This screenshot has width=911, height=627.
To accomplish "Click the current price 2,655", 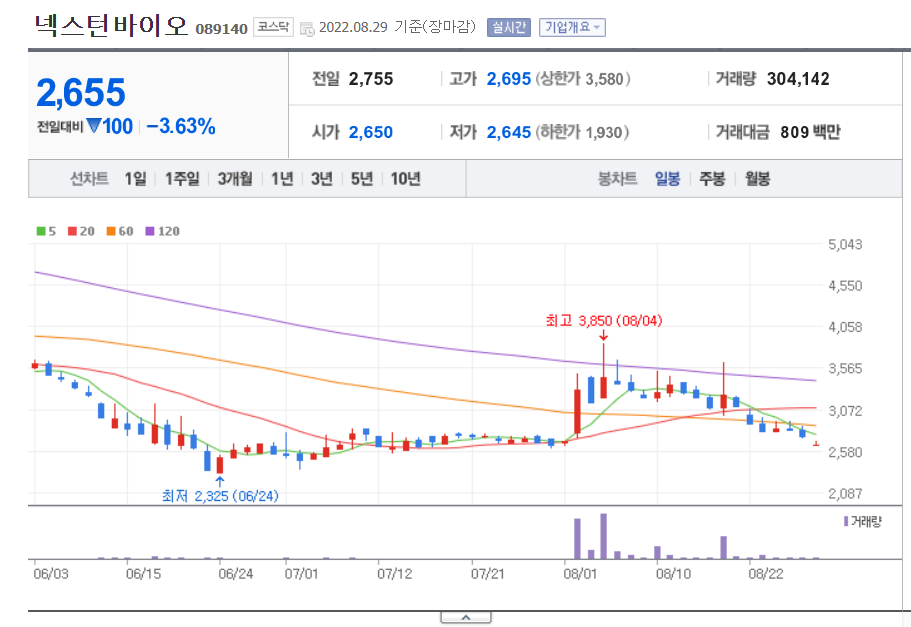I will coord(81,92).
